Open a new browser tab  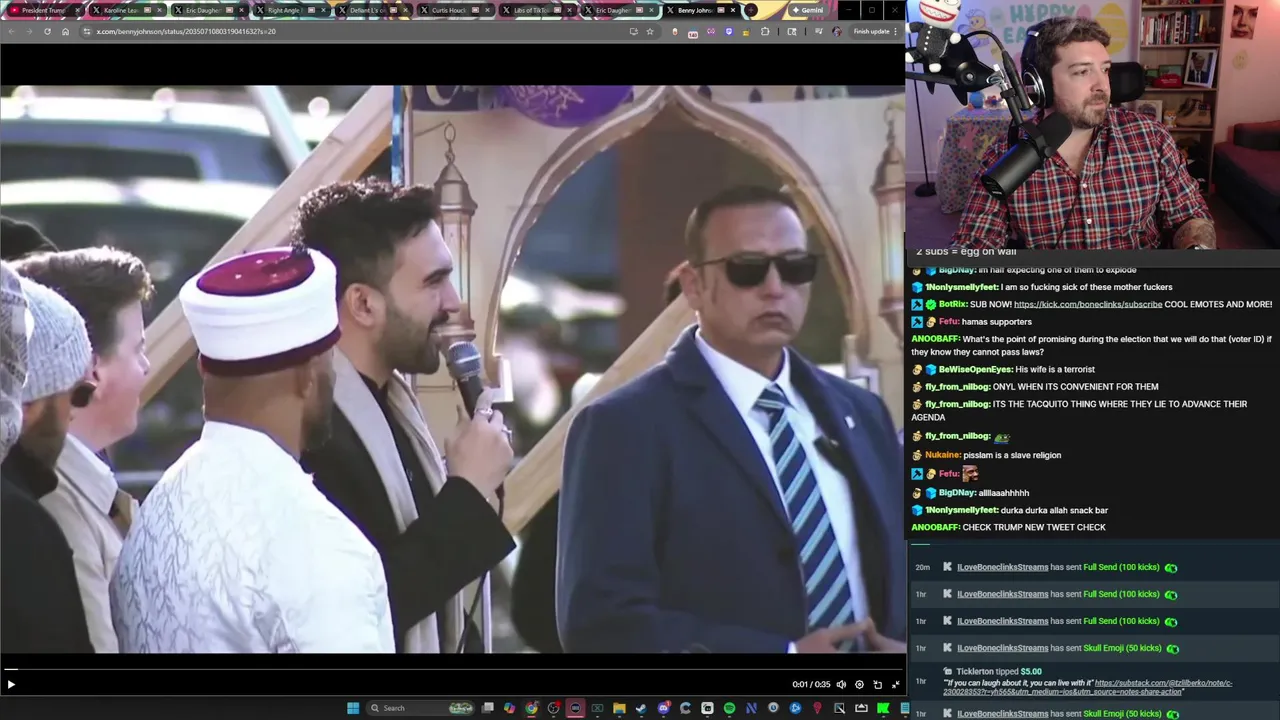coord(750,10)
